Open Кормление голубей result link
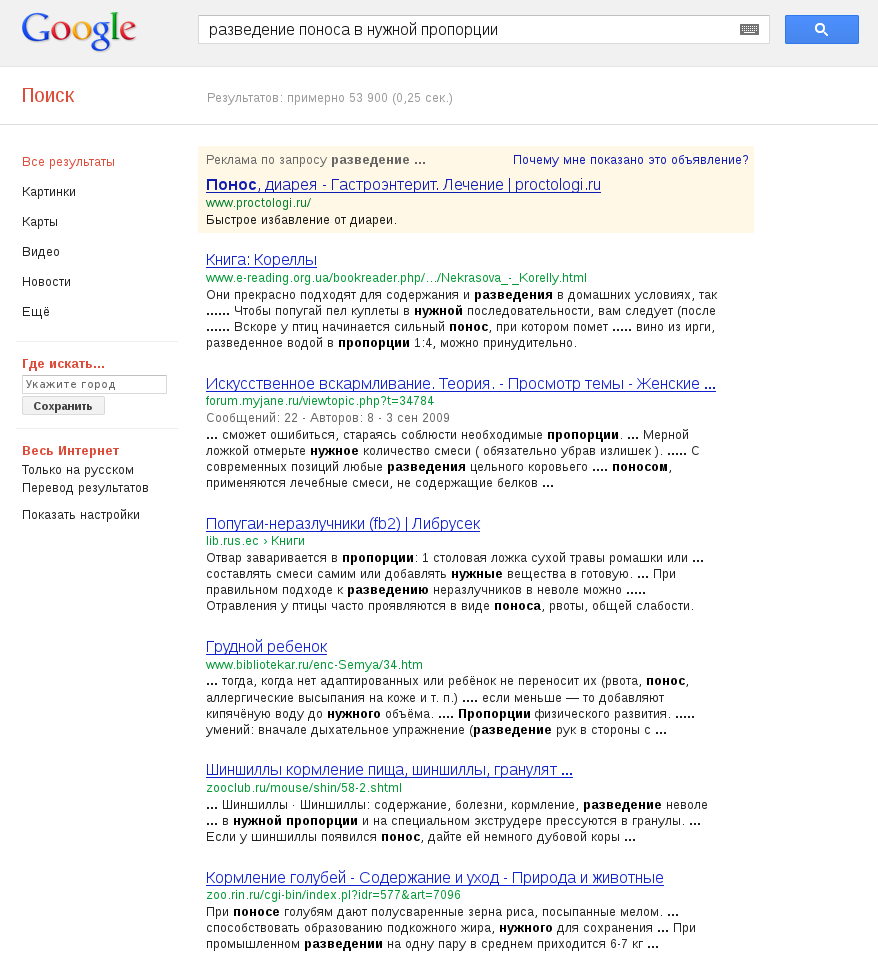 coord(434,878)
